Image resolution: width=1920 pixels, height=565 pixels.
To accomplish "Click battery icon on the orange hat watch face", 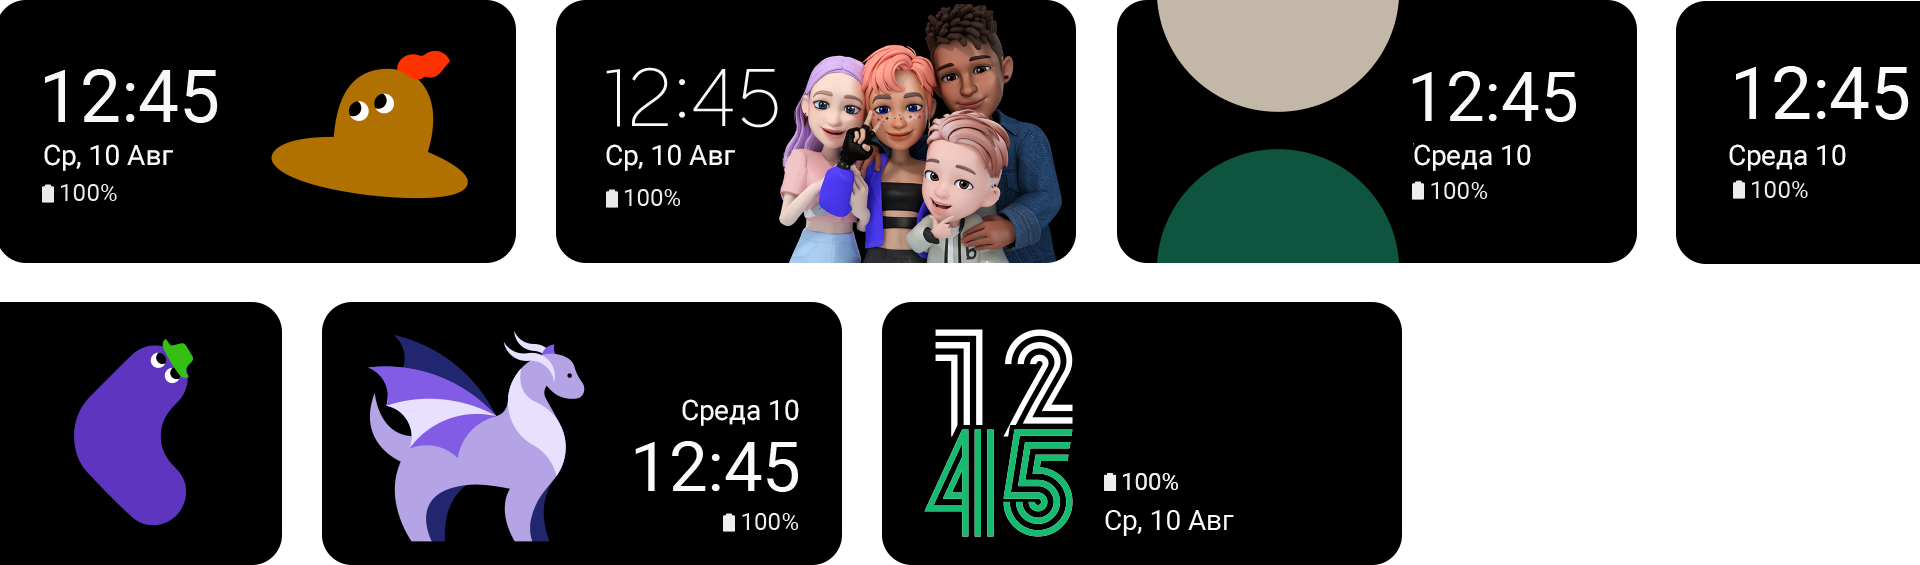I will pos(48,193).
